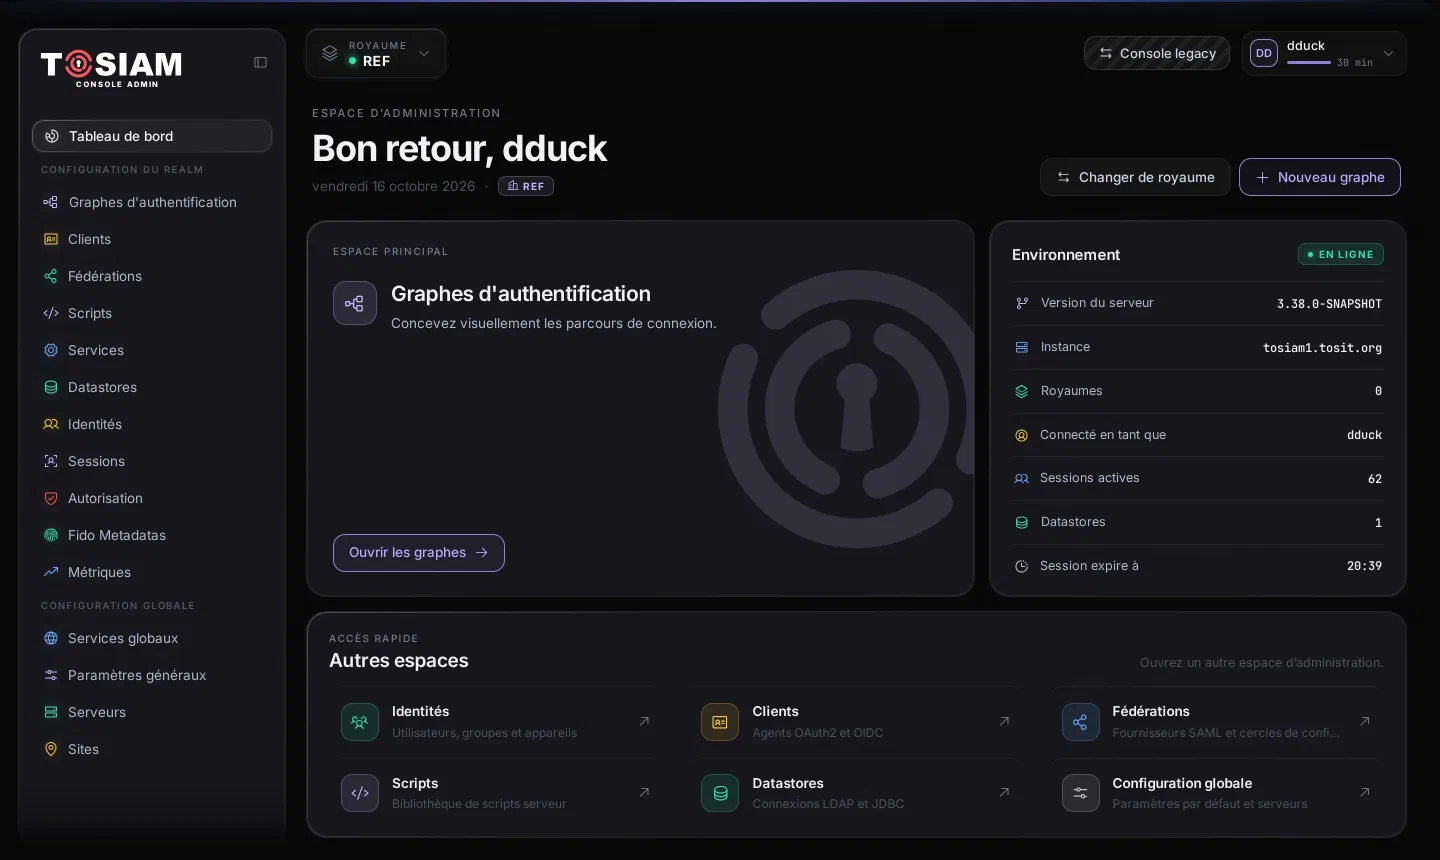The height and width of the screenshot is (860, 1440).
Task: Click the Scripts code icon in sidebar
Action: pos(51,313)
